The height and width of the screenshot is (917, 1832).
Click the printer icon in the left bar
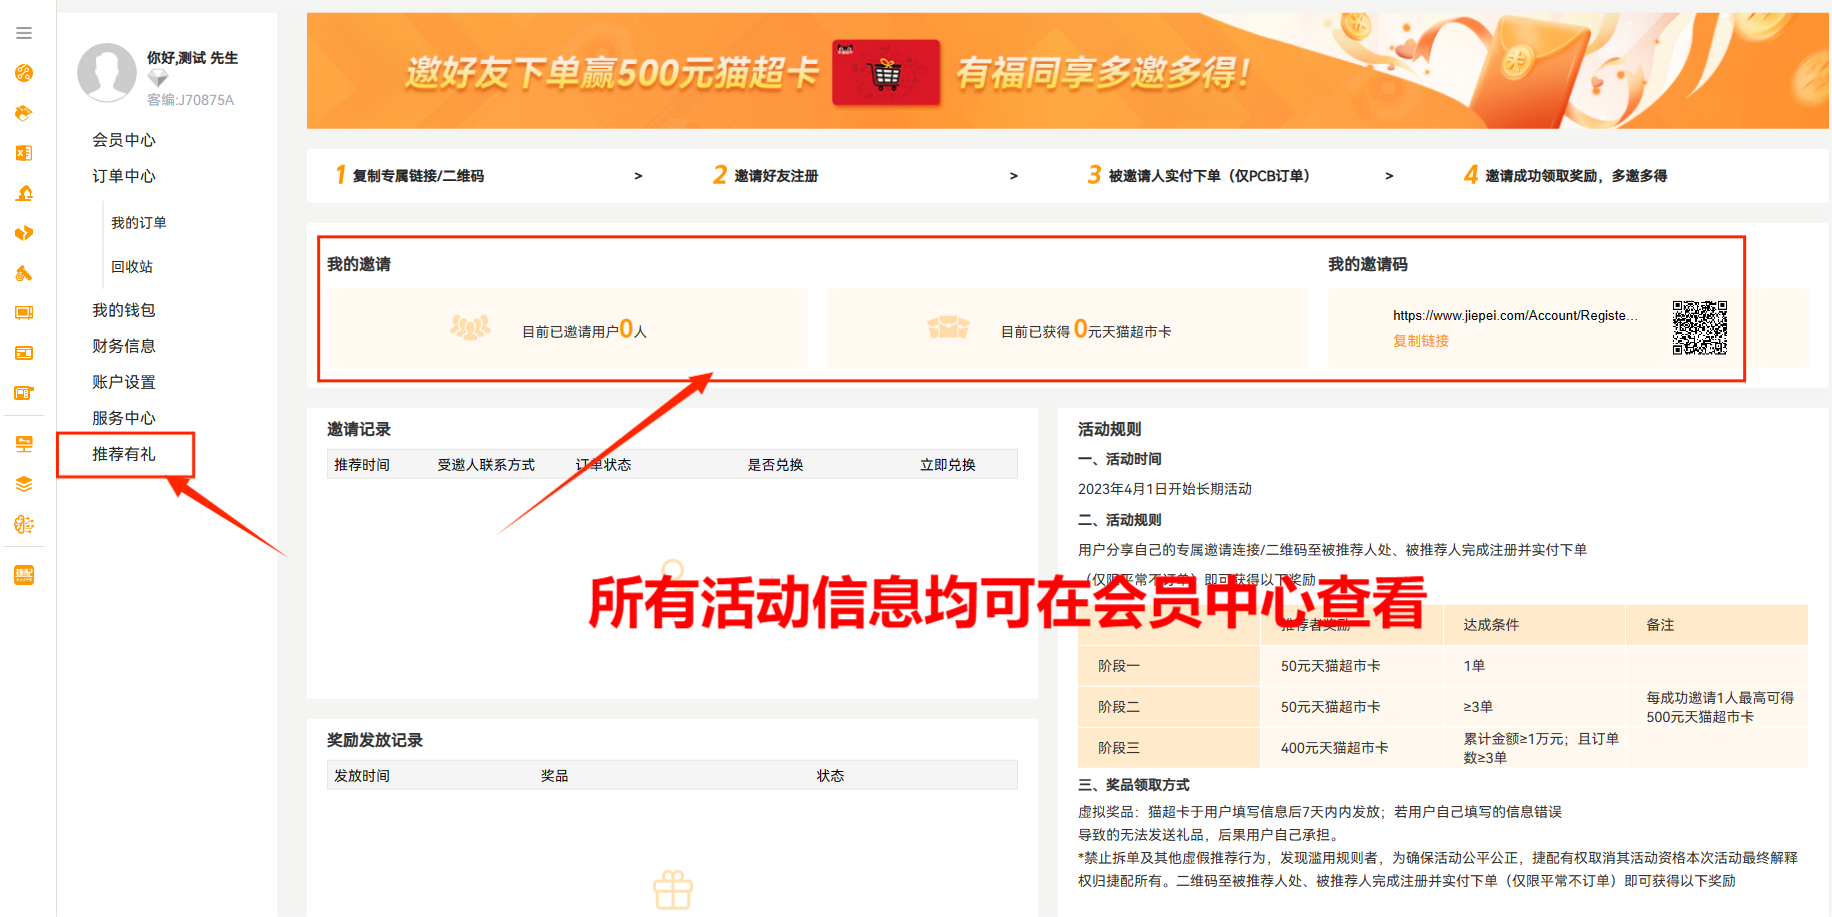[x=24, y=392]
